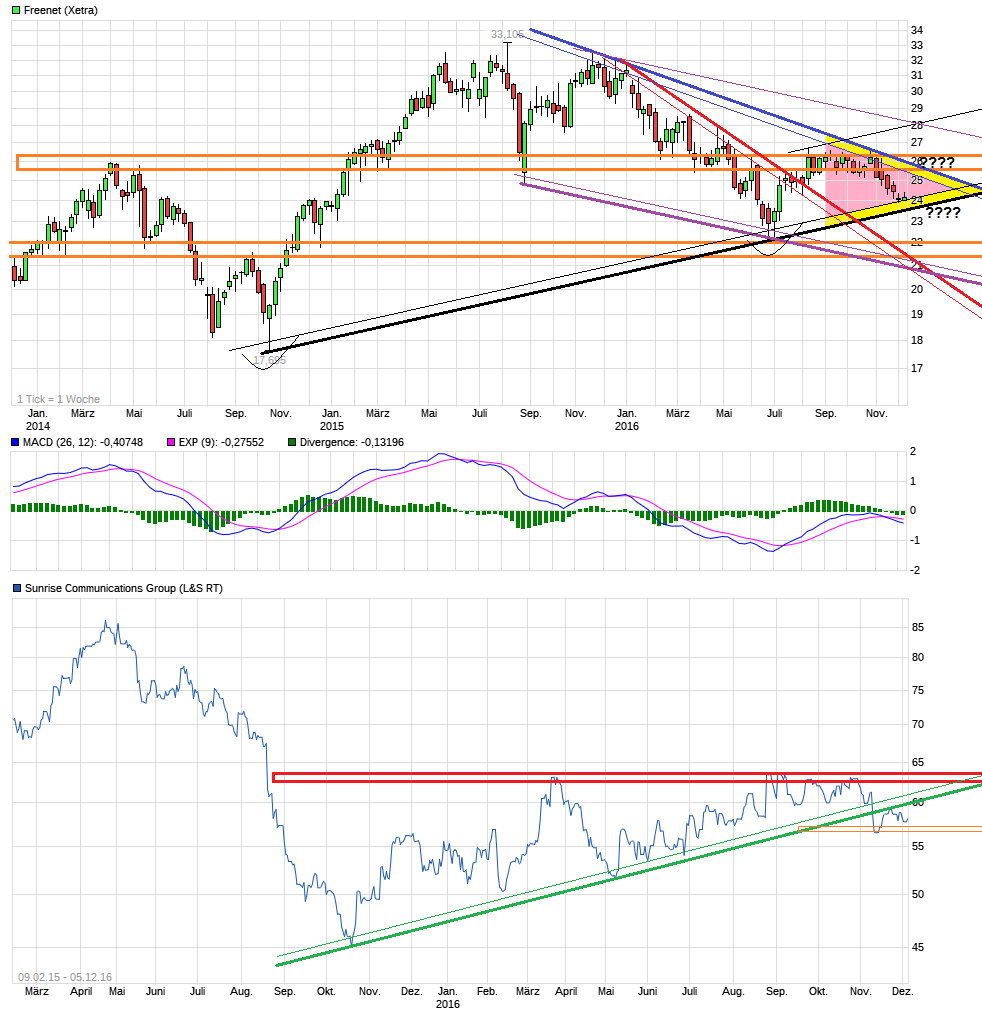Click 'Sunrise Communications Group (L&S RT)' title
The height and width of the screenshot is (1028, 982).
point(124,588)
